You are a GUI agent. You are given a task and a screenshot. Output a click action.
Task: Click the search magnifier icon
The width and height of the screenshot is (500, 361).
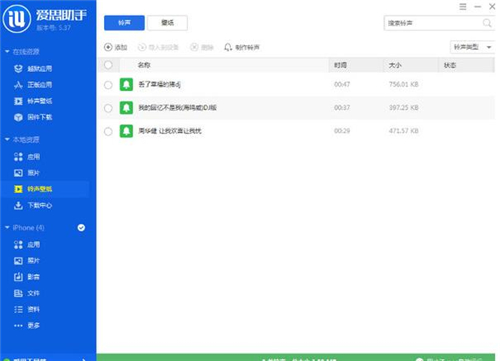[487, 23]
